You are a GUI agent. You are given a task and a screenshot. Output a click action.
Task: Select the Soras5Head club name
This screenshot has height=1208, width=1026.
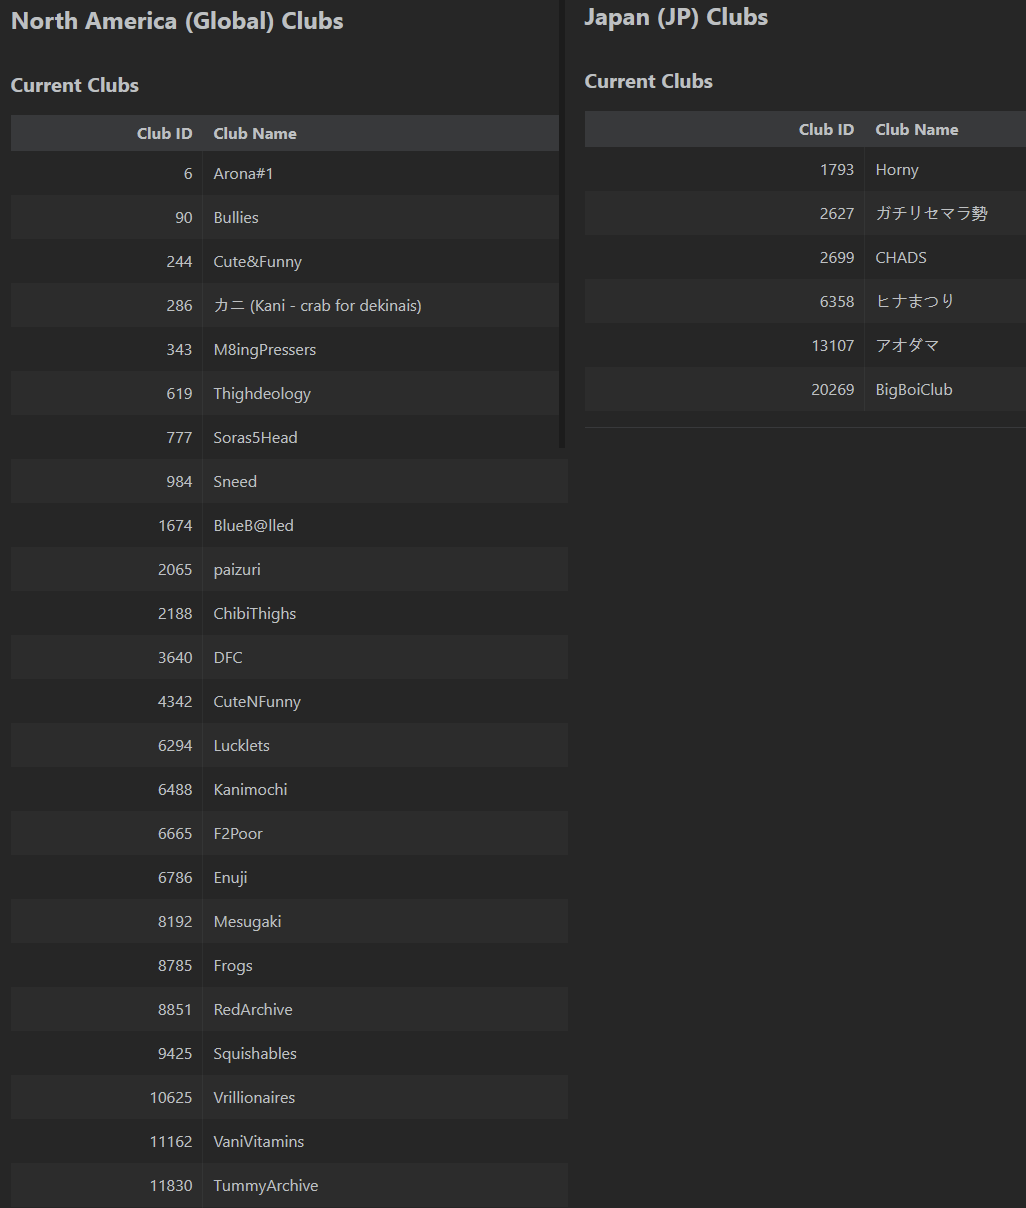[255, 437]
